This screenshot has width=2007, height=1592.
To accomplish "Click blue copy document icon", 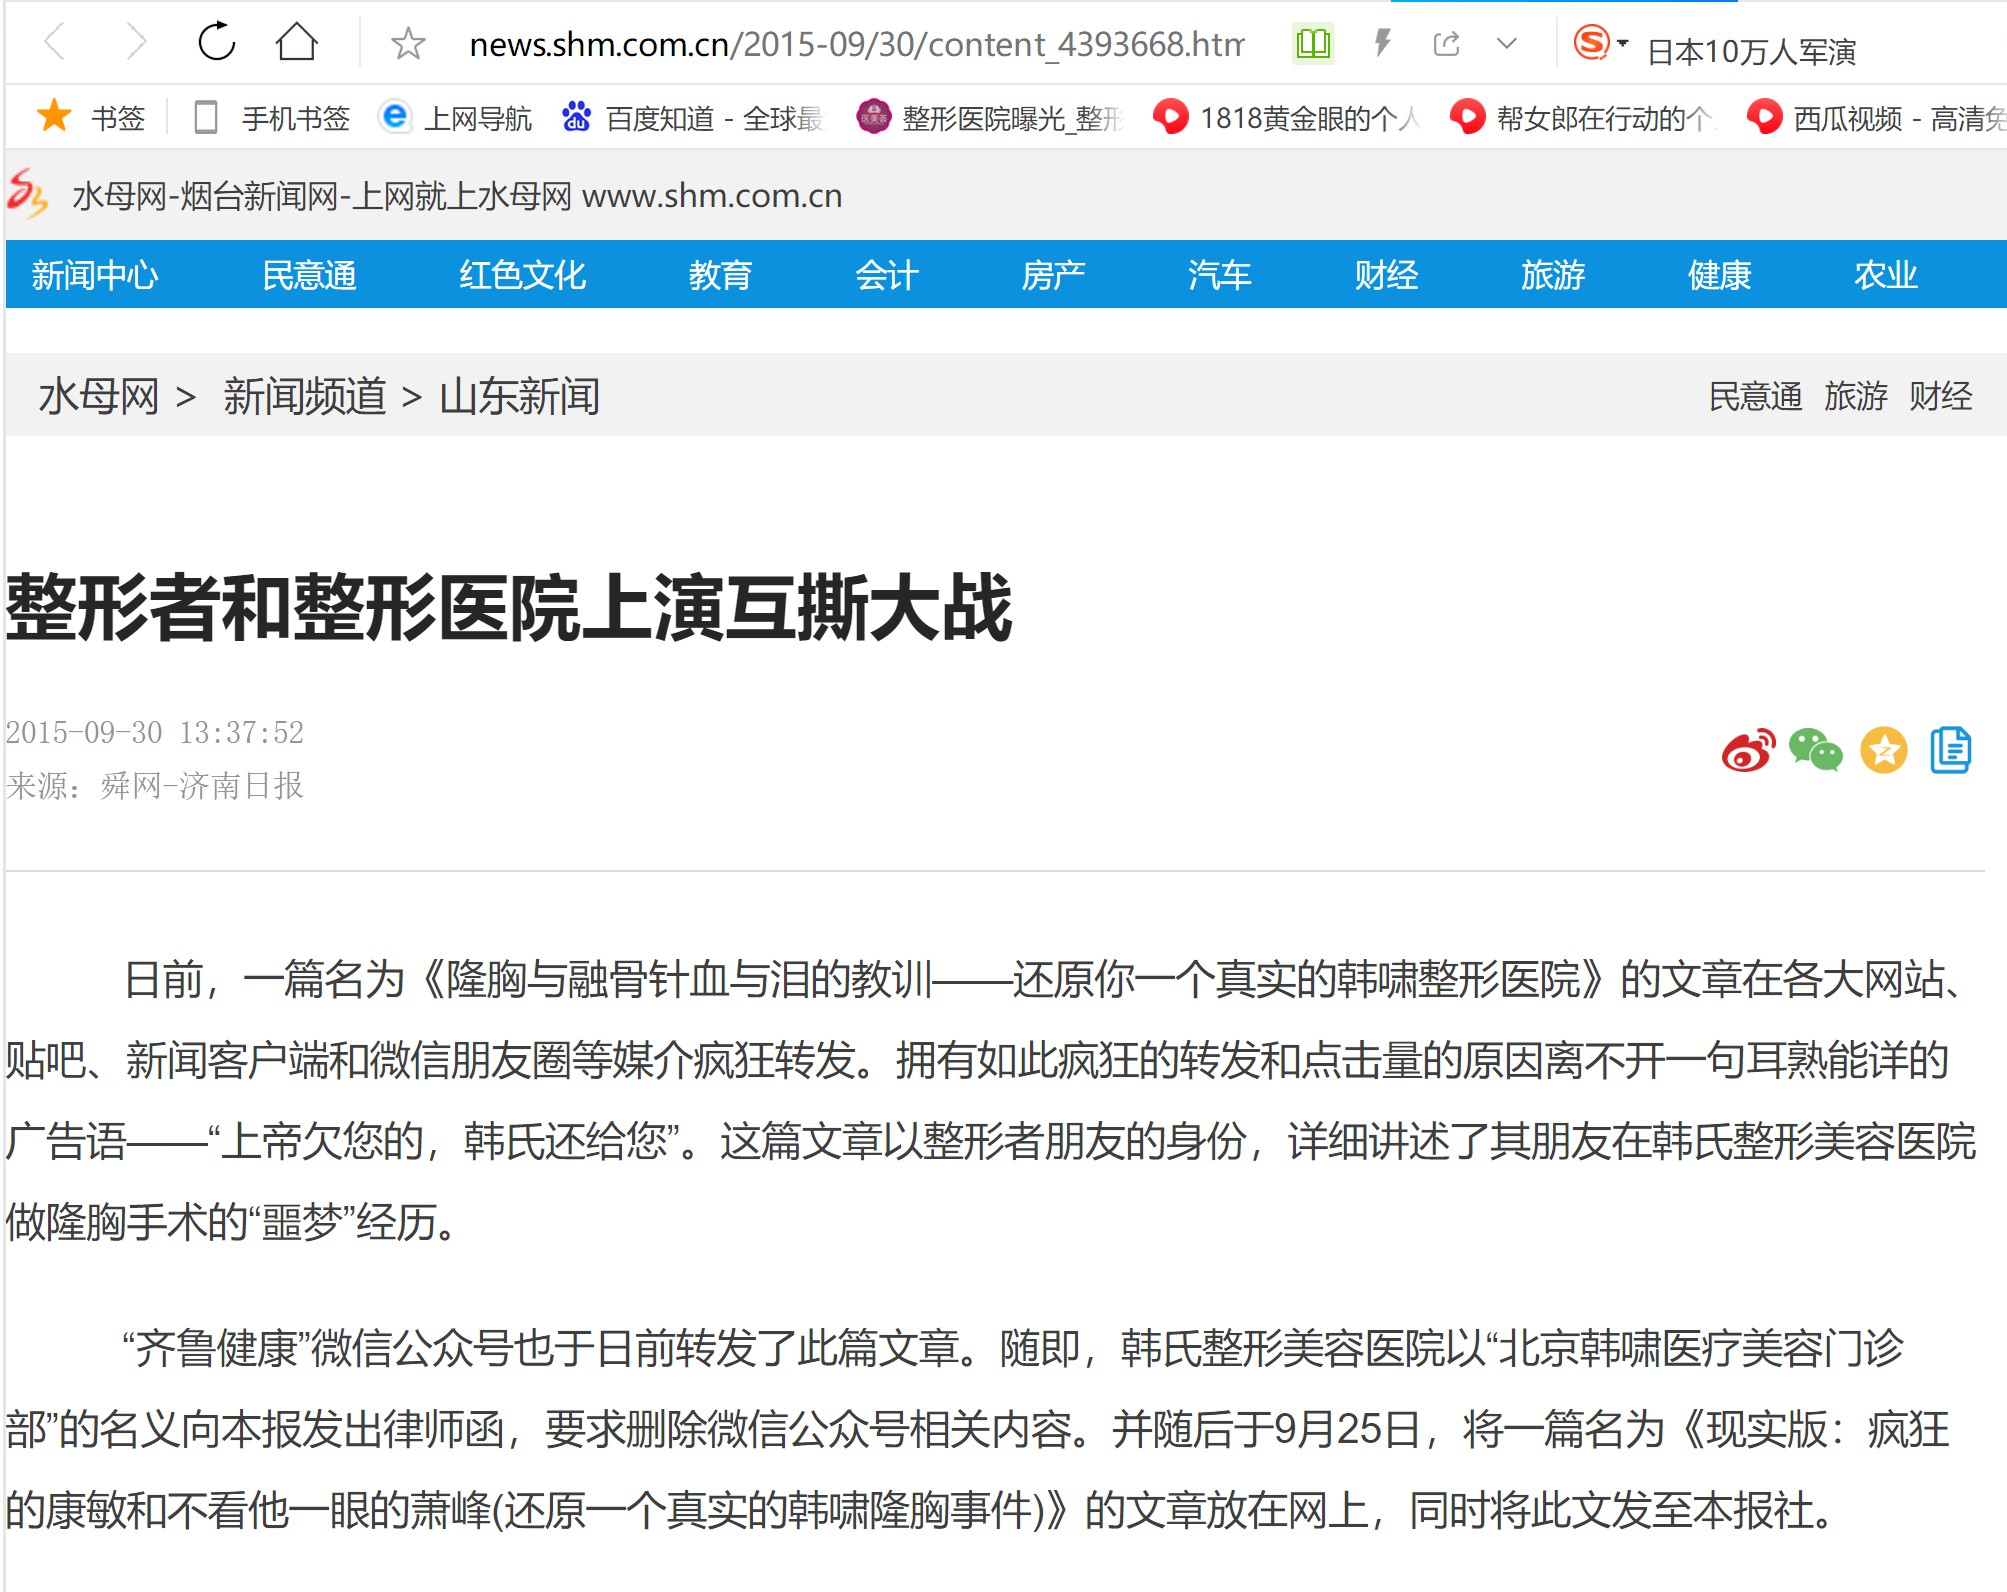I will click(x=1950, y=750).
